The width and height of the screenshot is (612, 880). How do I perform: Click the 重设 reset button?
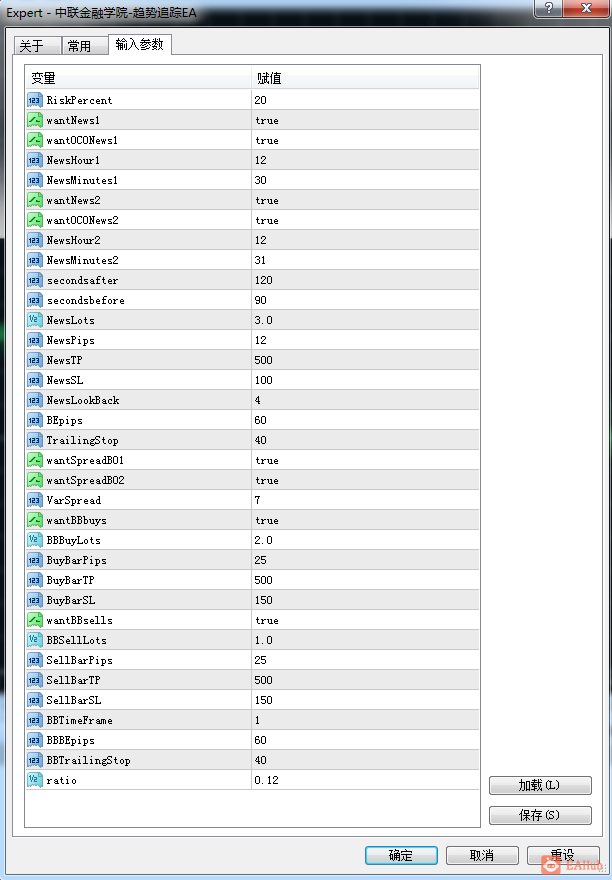563,855
